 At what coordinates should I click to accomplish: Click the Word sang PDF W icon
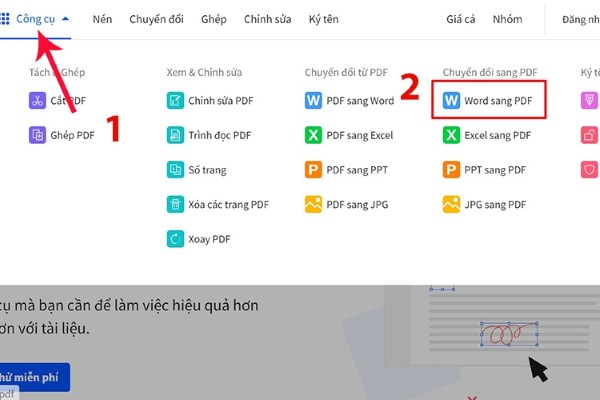(x=451, y=101)
